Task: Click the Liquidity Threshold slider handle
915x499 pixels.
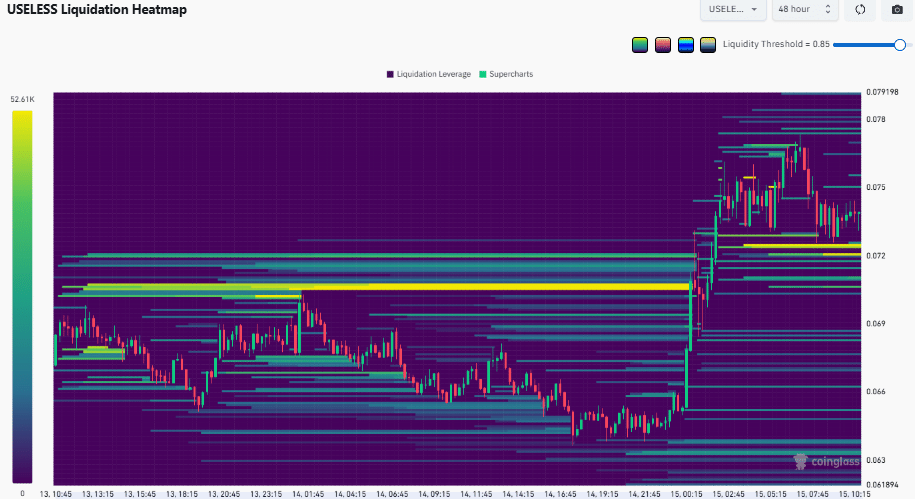Action: click(900, 45)
